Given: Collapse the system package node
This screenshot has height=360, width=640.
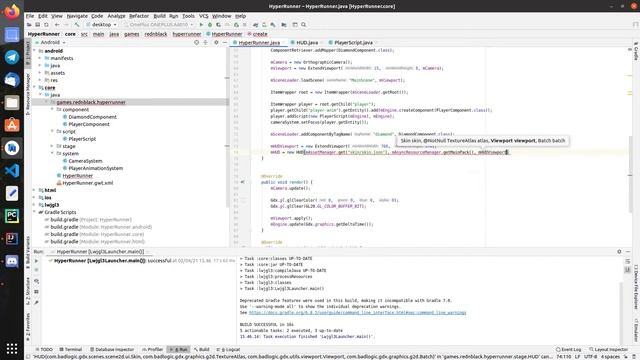Looking at the screenshot, I should [53, 153].
